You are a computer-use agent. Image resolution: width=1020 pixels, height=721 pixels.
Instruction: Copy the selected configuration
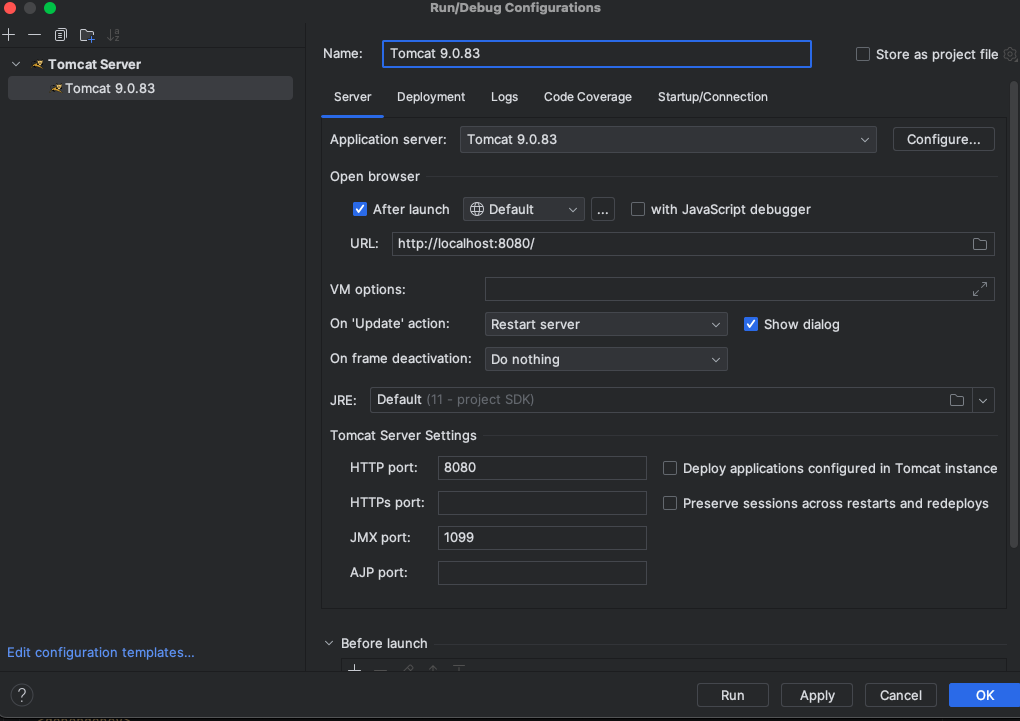[60, 34]
